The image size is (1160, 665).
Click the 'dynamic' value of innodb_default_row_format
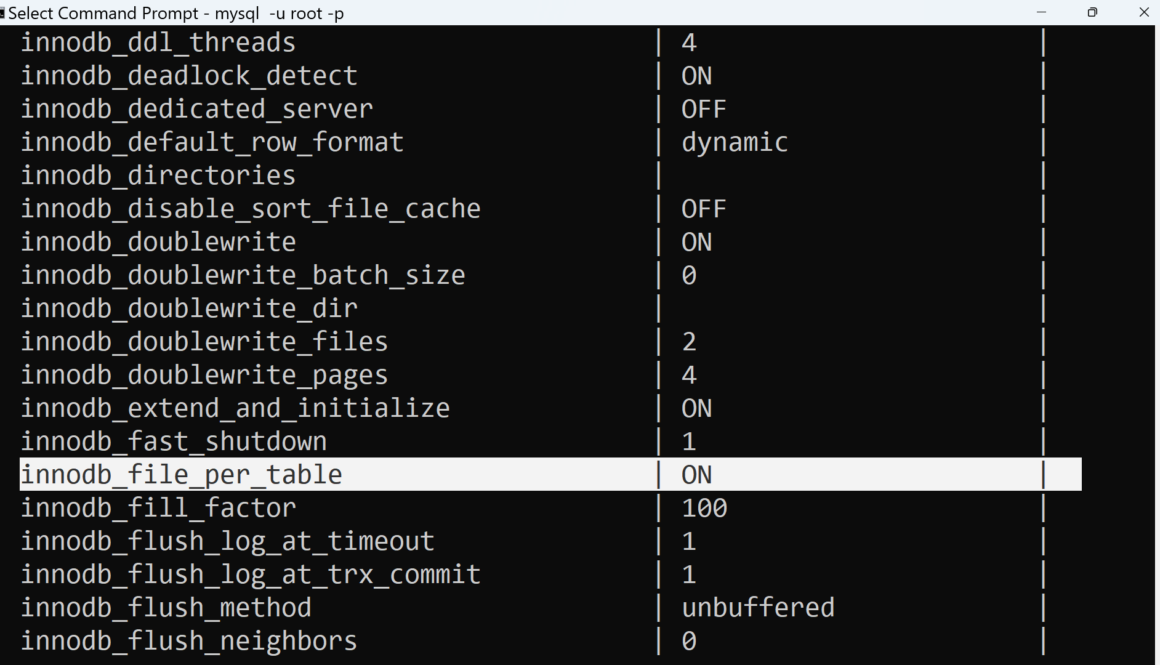[x=734, y=142]
